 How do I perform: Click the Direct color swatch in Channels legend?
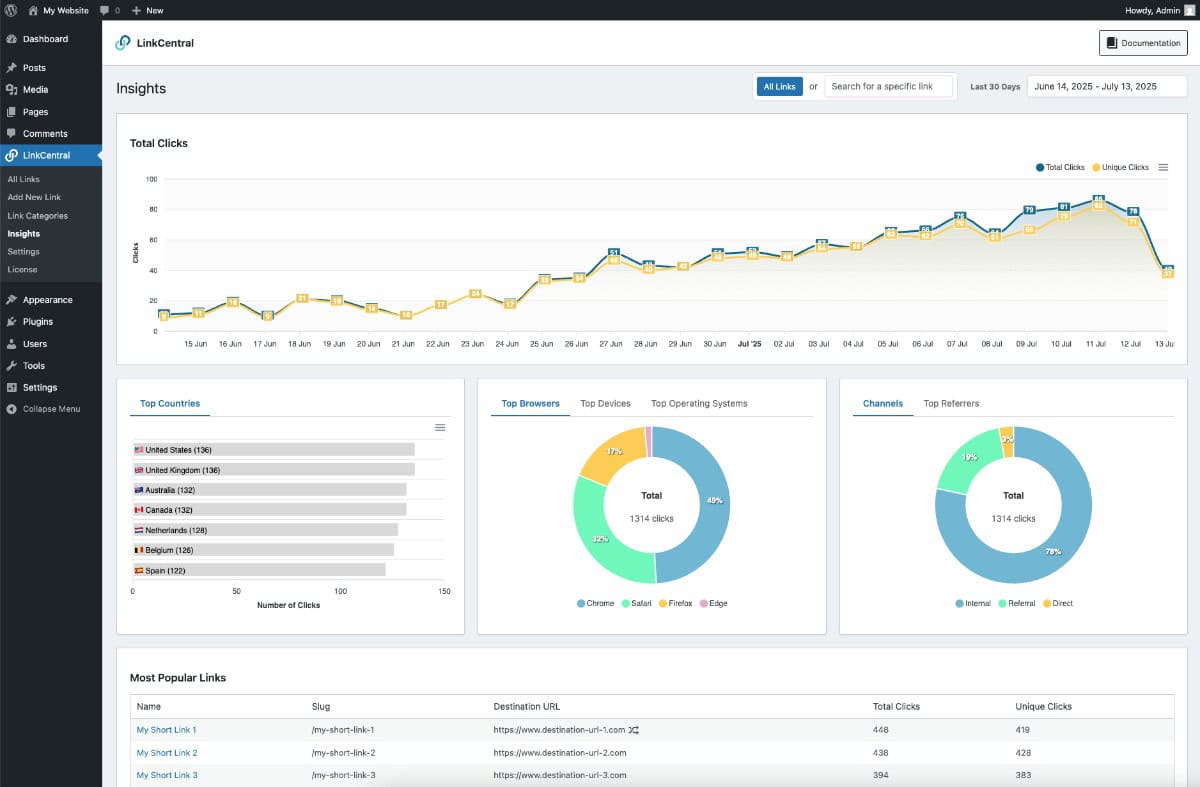[x=1047, y=604]
